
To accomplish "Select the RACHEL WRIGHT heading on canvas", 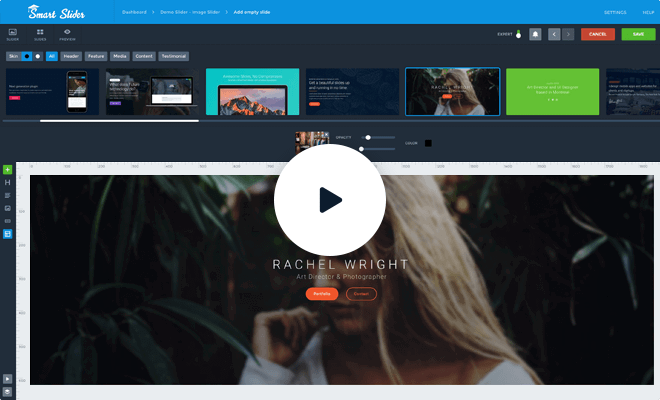I will pos(341,264).
